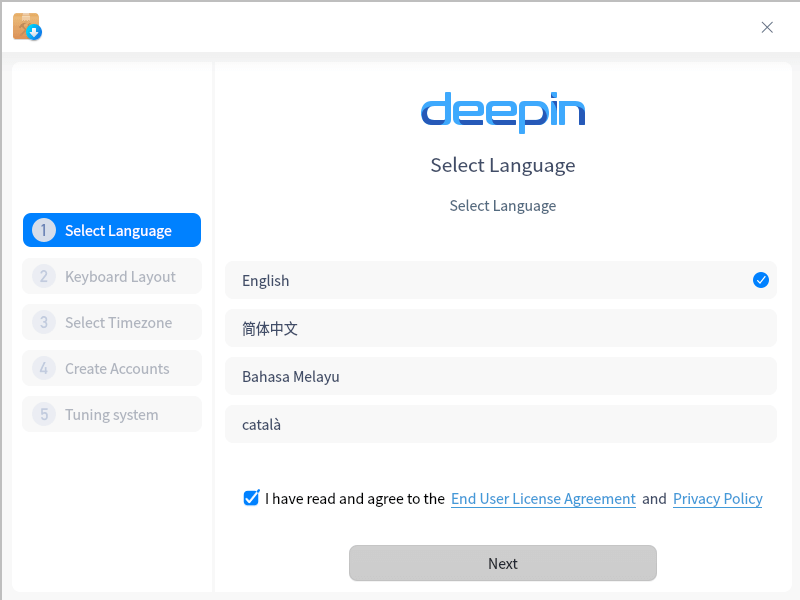Click 'I have read and agree to the' text
Screen dimensions: 800x600
(x=355, y=498)
